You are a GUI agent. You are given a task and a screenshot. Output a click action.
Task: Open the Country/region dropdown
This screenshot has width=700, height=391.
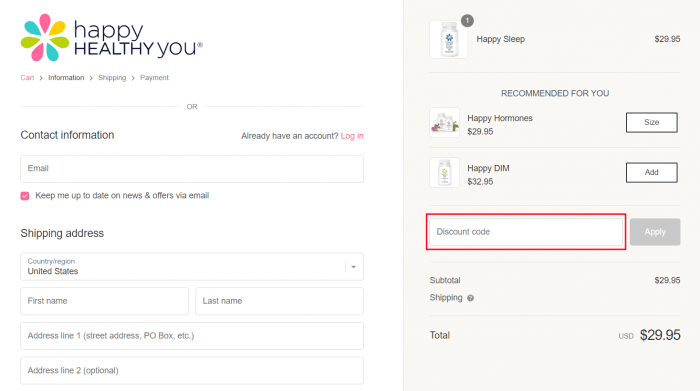pyautogui.click(x=192, y=266)
